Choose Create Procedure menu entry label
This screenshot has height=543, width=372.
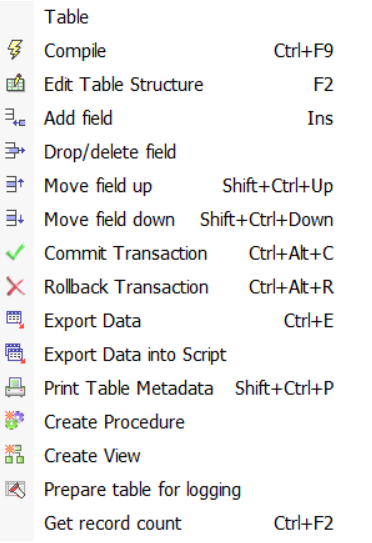(114, 422)
